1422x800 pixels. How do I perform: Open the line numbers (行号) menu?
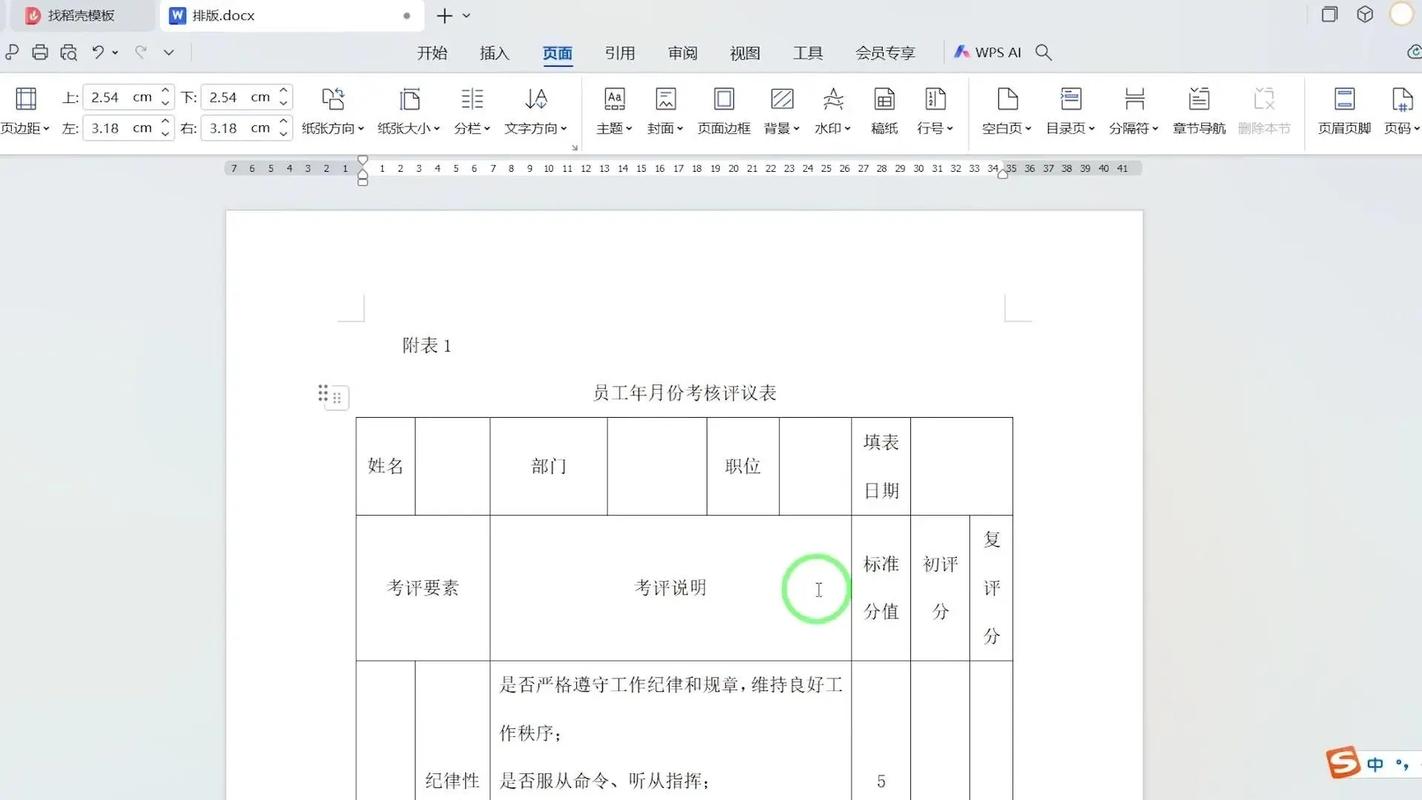[x=935, y=110]
